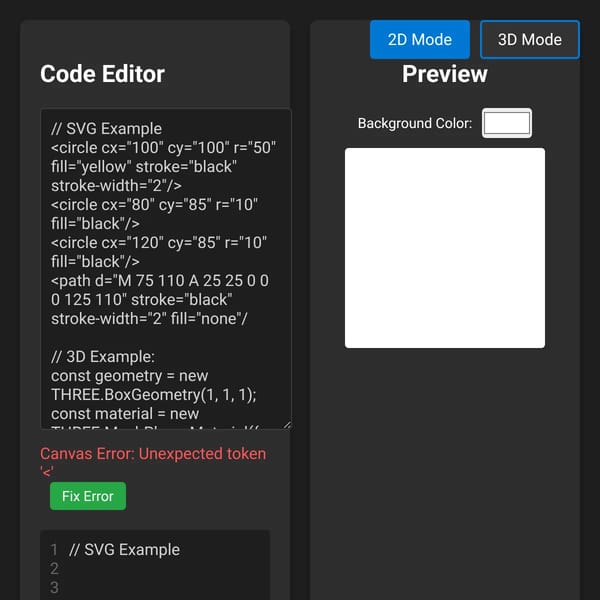Click the 'THREE.BoxGeometry(1, 1, 1);' line
This screenshot has width=600, height=600.
click(x=154, y=395)
